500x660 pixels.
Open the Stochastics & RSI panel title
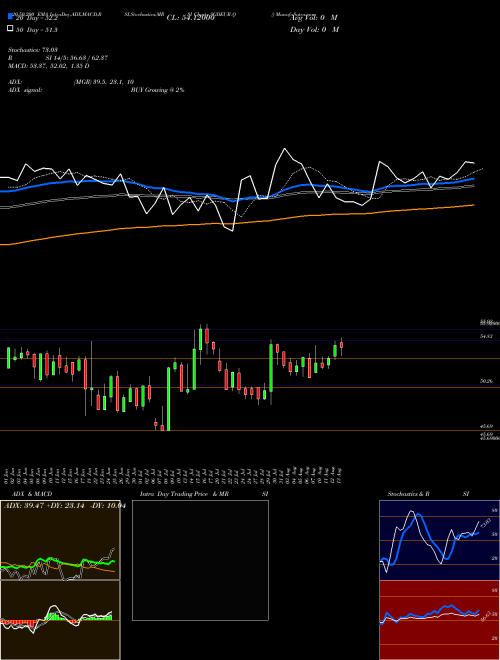point(428,494)
